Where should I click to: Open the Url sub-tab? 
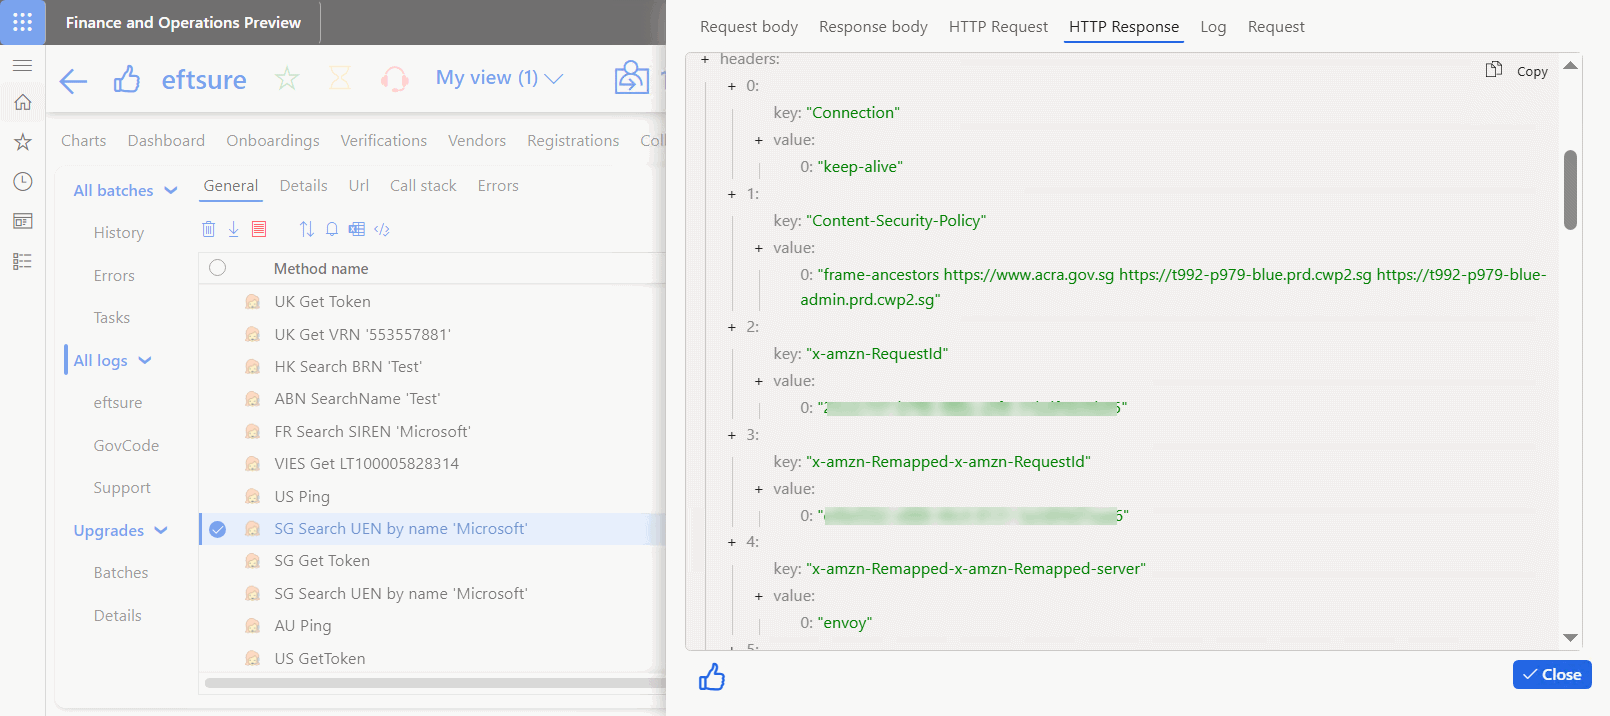[x=359, y=186]
